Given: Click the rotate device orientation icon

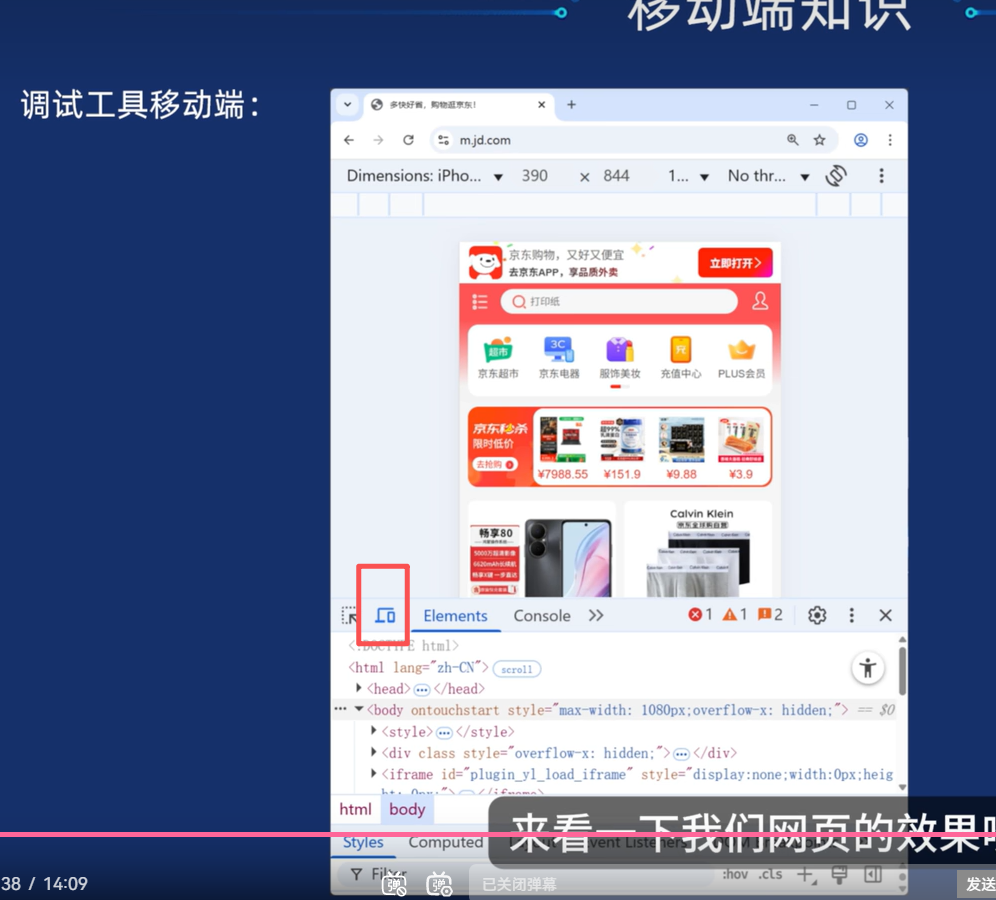Looking at the screenshot, I should pyautogui.click(x=836, y=176).
